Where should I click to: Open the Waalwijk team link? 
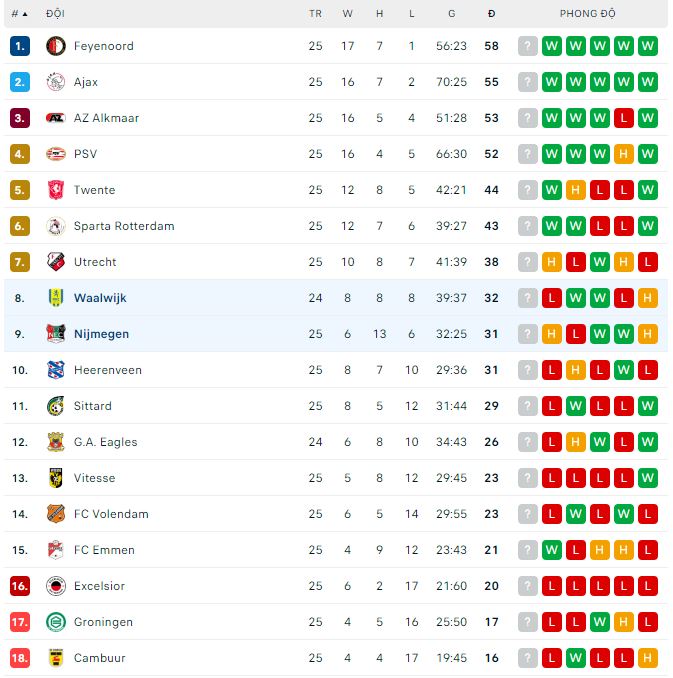click(100, 298)
